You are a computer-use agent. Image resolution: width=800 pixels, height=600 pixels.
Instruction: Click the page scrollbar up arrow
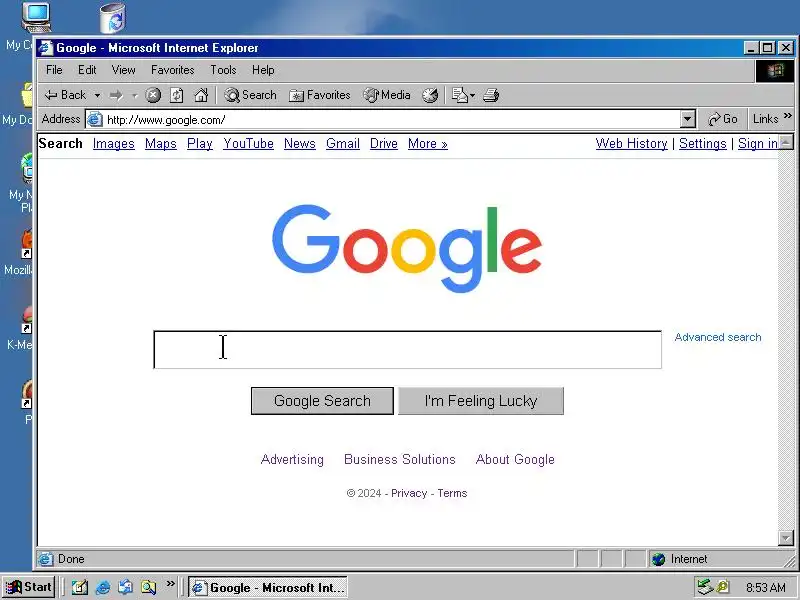click(x=786, y=141)
